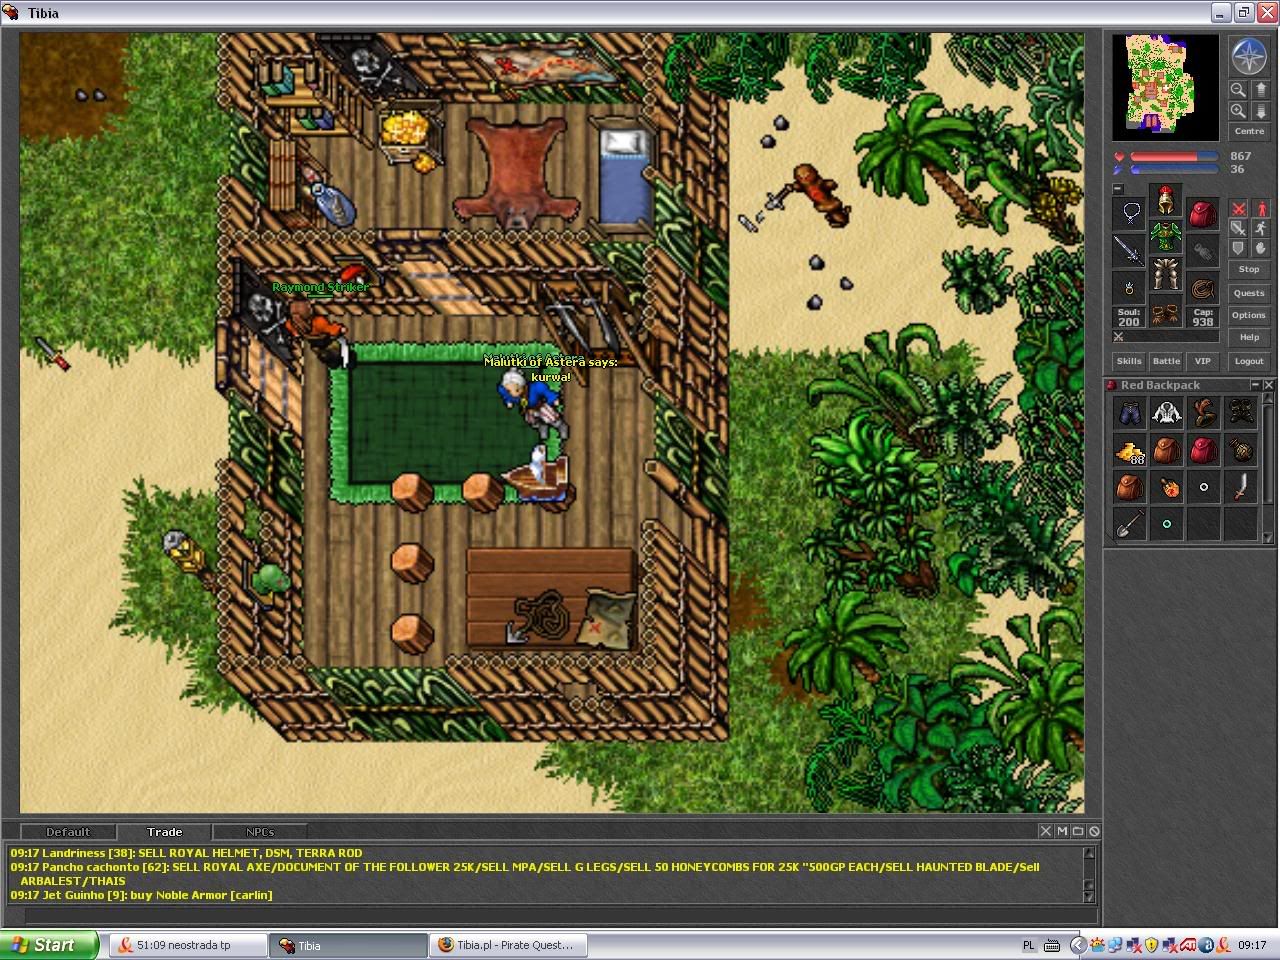This screenshot has width=1280, height=960.
Task: Select the equipped sword slot
Action: coord(1131,250)
